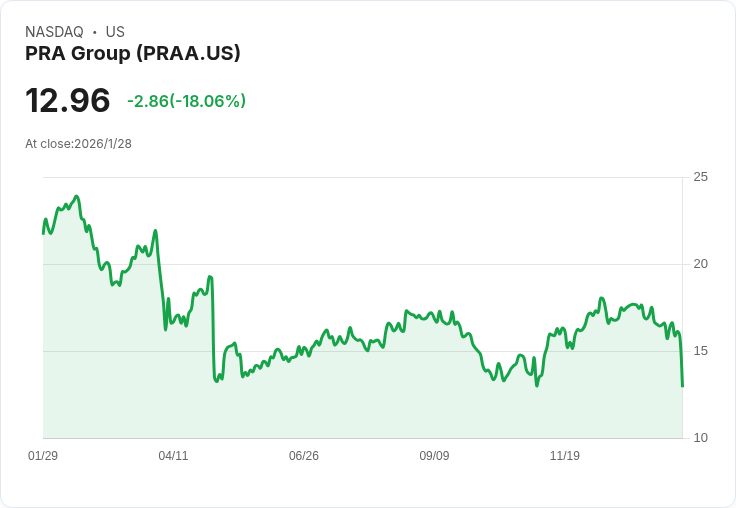Click the 20 y-axis price label
736x508 pixels.
tap(700, 264)
